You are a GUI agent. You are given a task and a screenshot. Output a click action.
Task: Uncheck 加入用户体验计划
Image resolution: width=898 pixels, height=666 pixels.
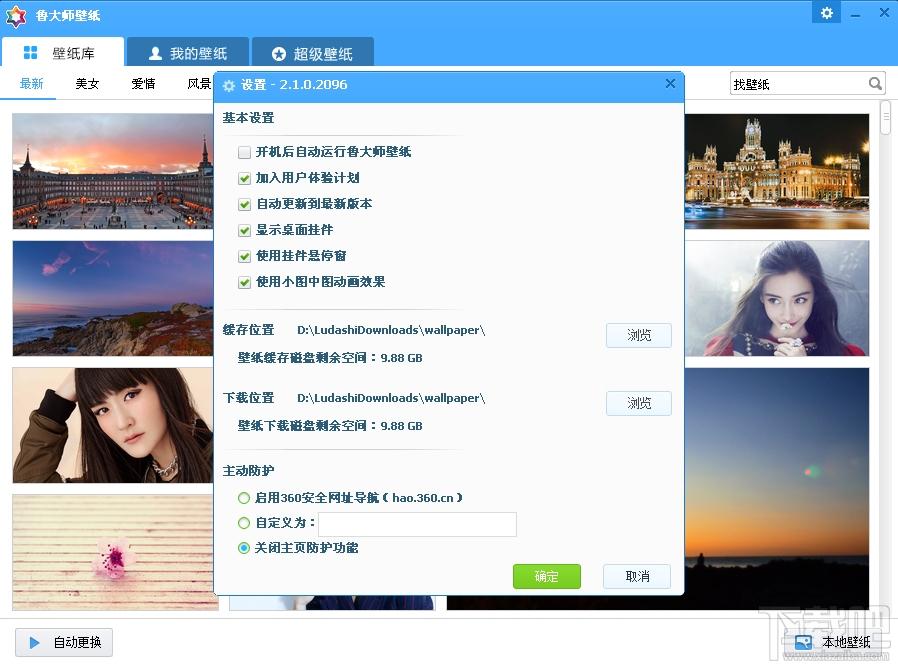[245, 178]
